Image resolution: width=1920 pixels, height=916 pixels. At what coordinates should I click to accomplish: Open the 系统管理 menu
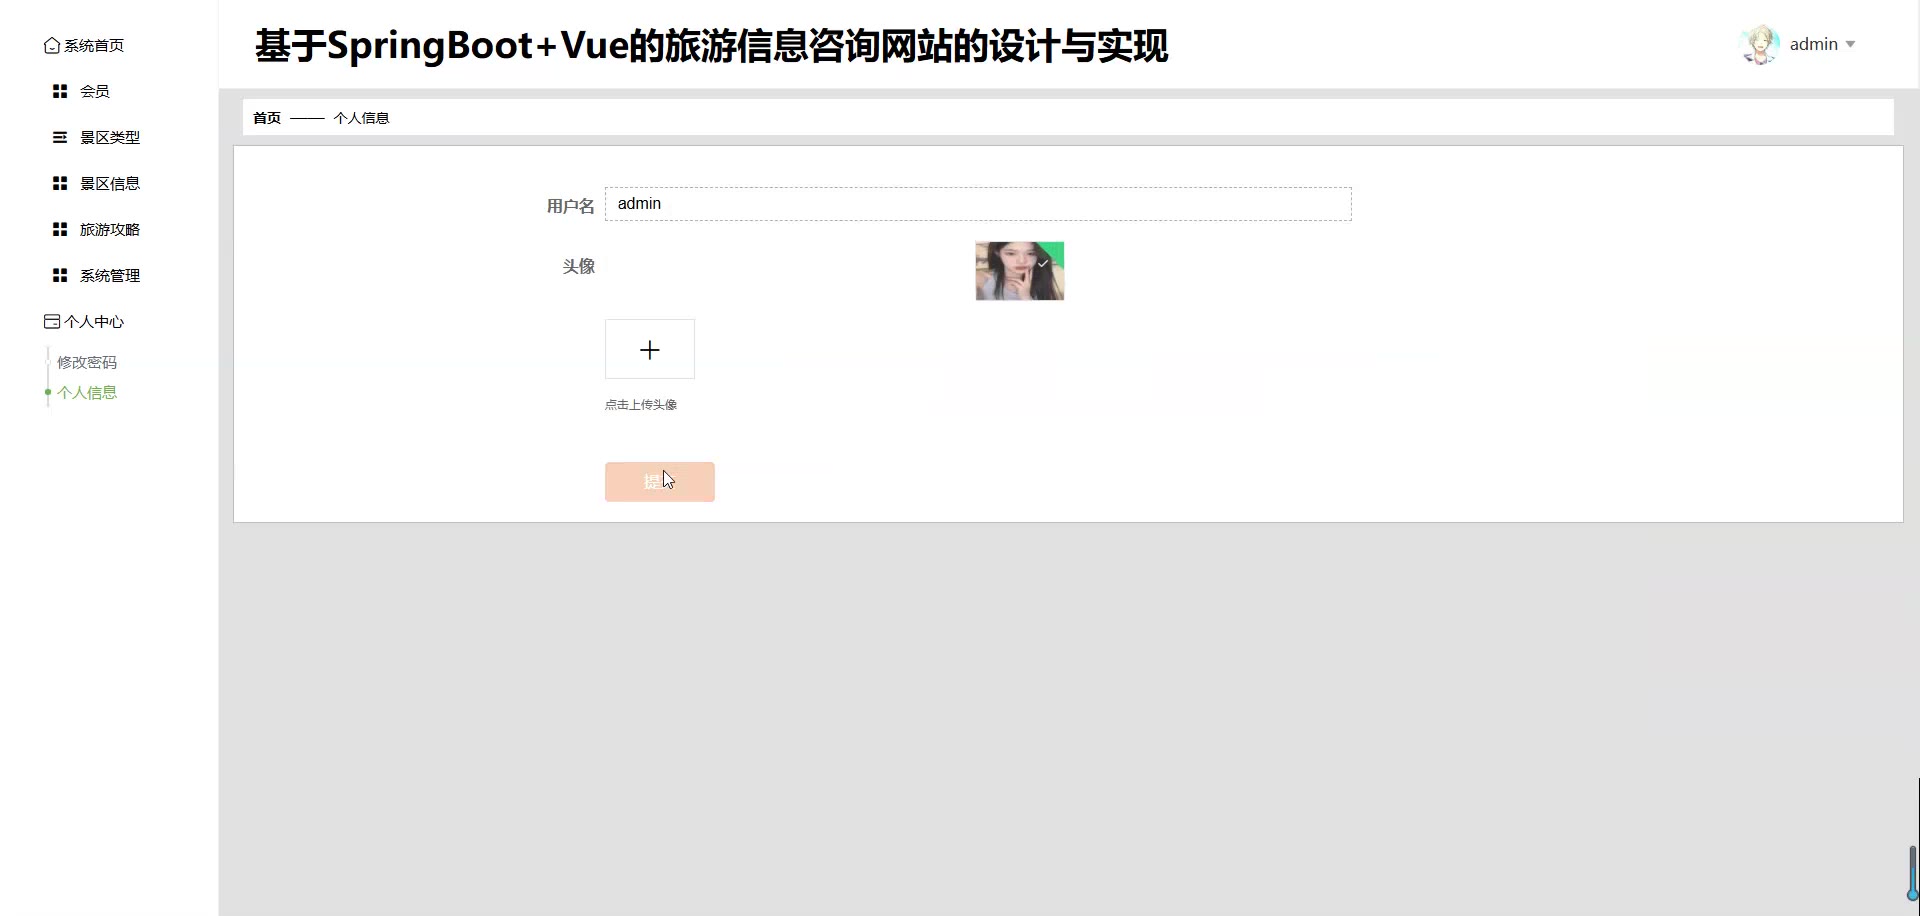[110, 275]
